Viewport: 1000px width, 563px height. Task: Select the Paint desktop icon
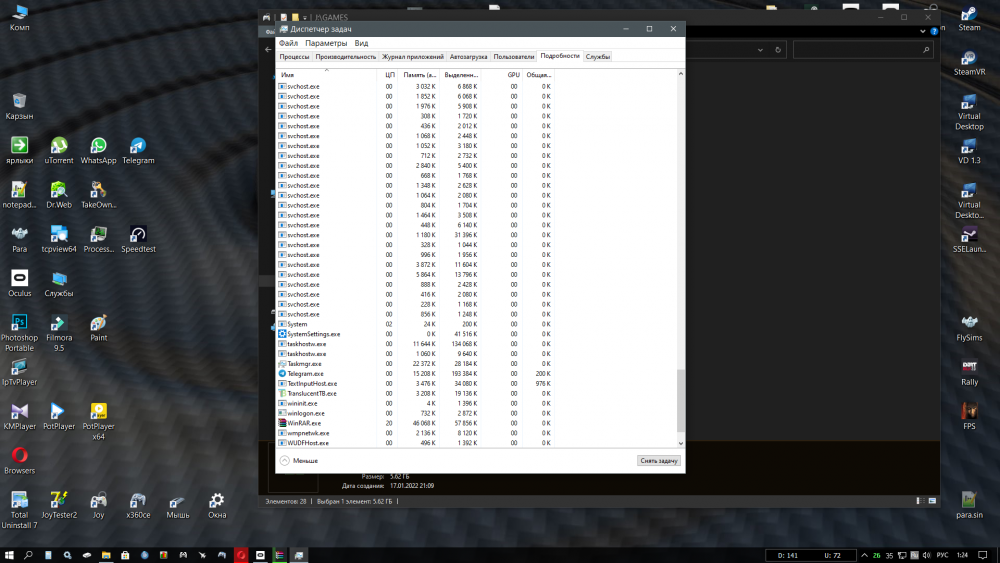tap(98, 328)
